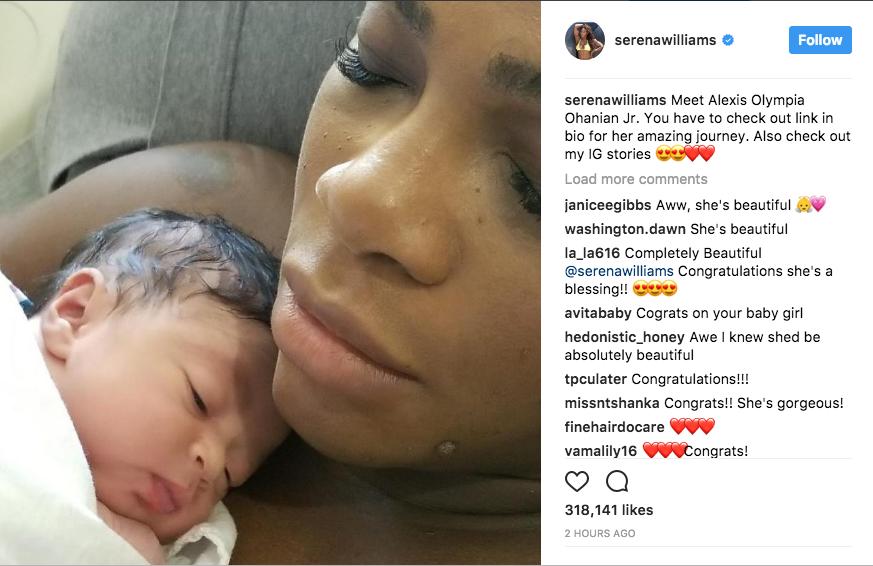The height and width of the screenshot is (566, 873).
Task: Open hedonistic_honey profile link
Action: [624, 337]
